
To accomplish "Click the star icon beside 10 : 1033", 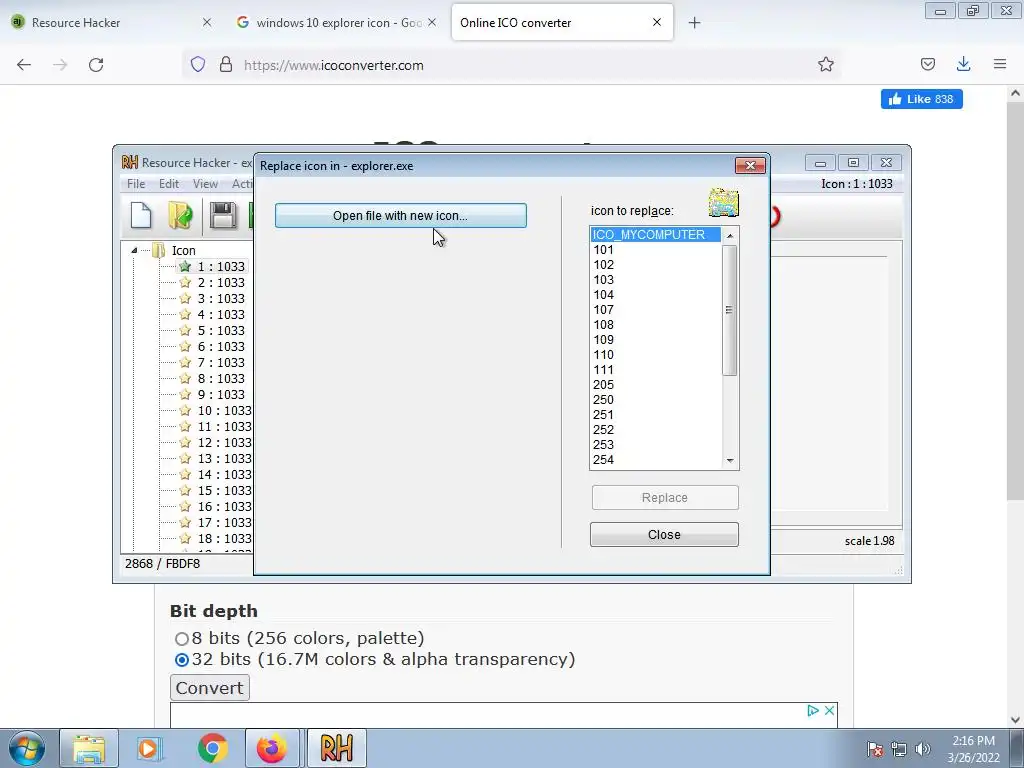I will [185, 411].
